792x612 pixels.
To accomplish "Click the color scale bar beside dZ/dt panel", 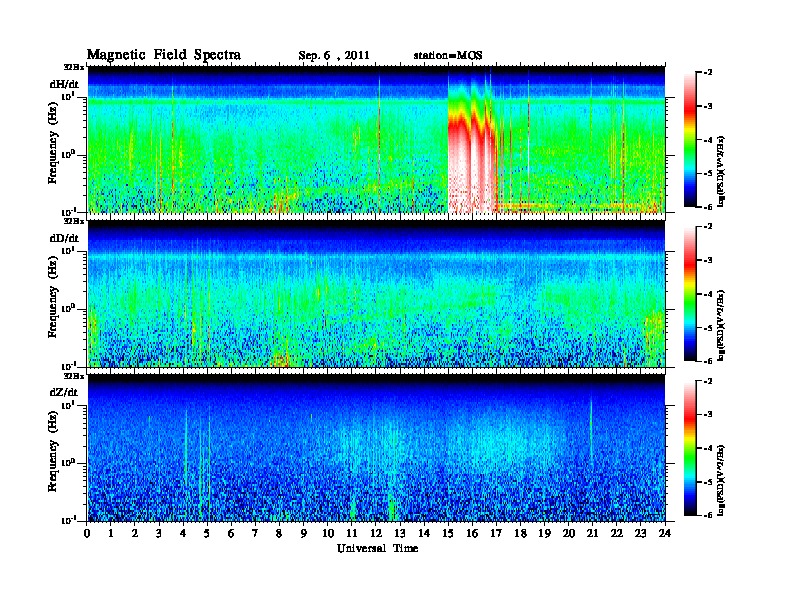I will (690, 448).
